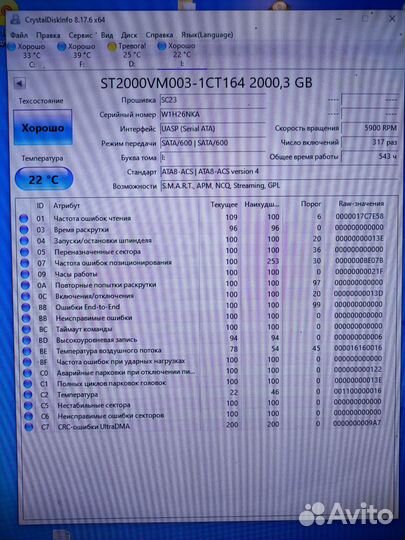Image resolution: width=405 pixels, height=540 pixels.
Task: Click the 5900 RPM rotation speed field
Action: 370,128
